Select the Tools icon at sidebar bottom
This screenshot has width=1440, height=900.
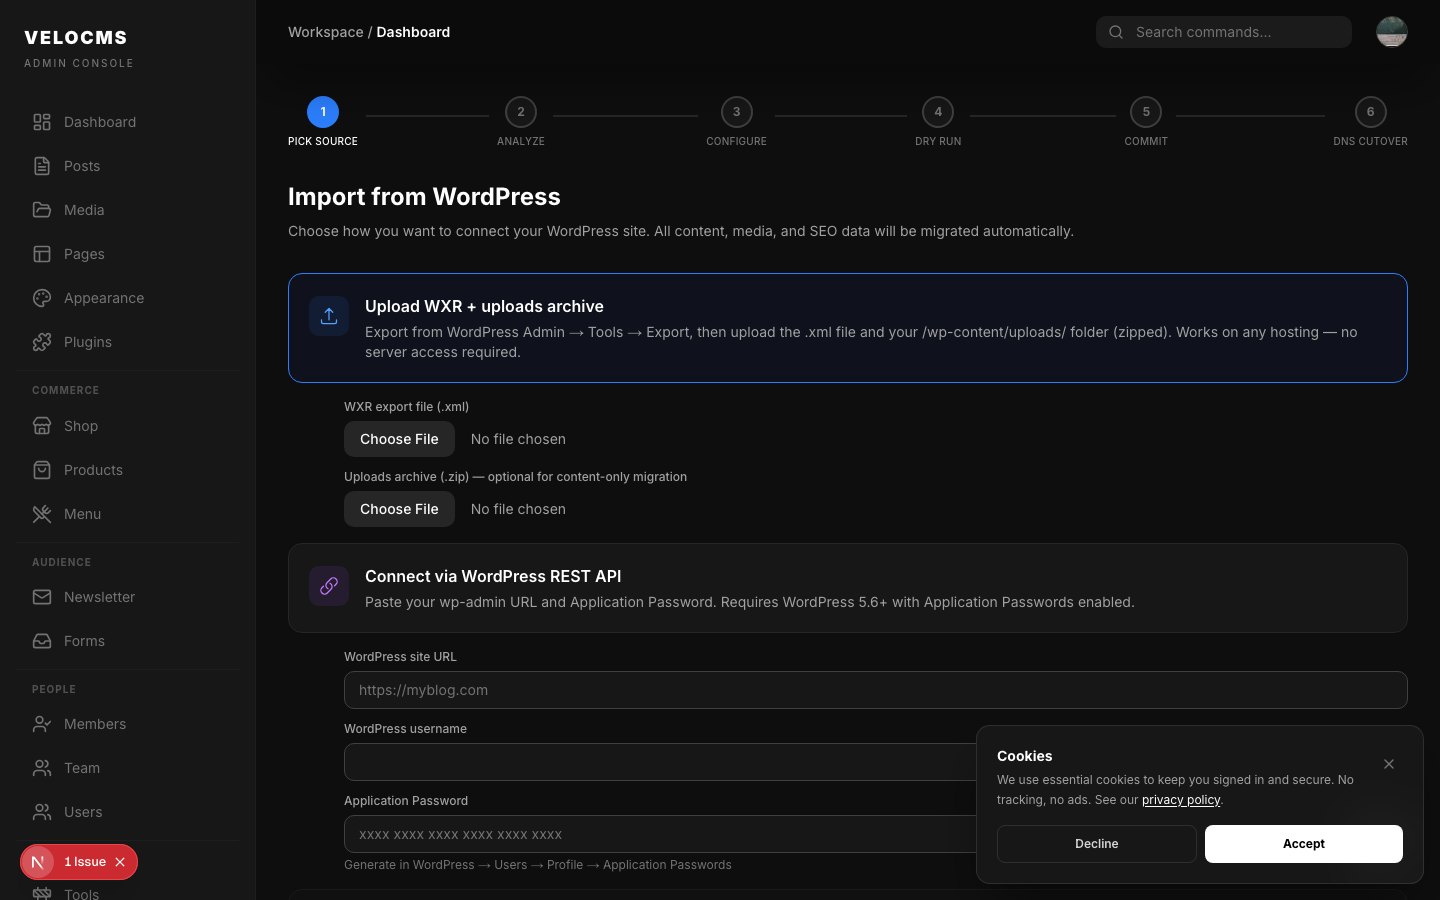(41, 893)
